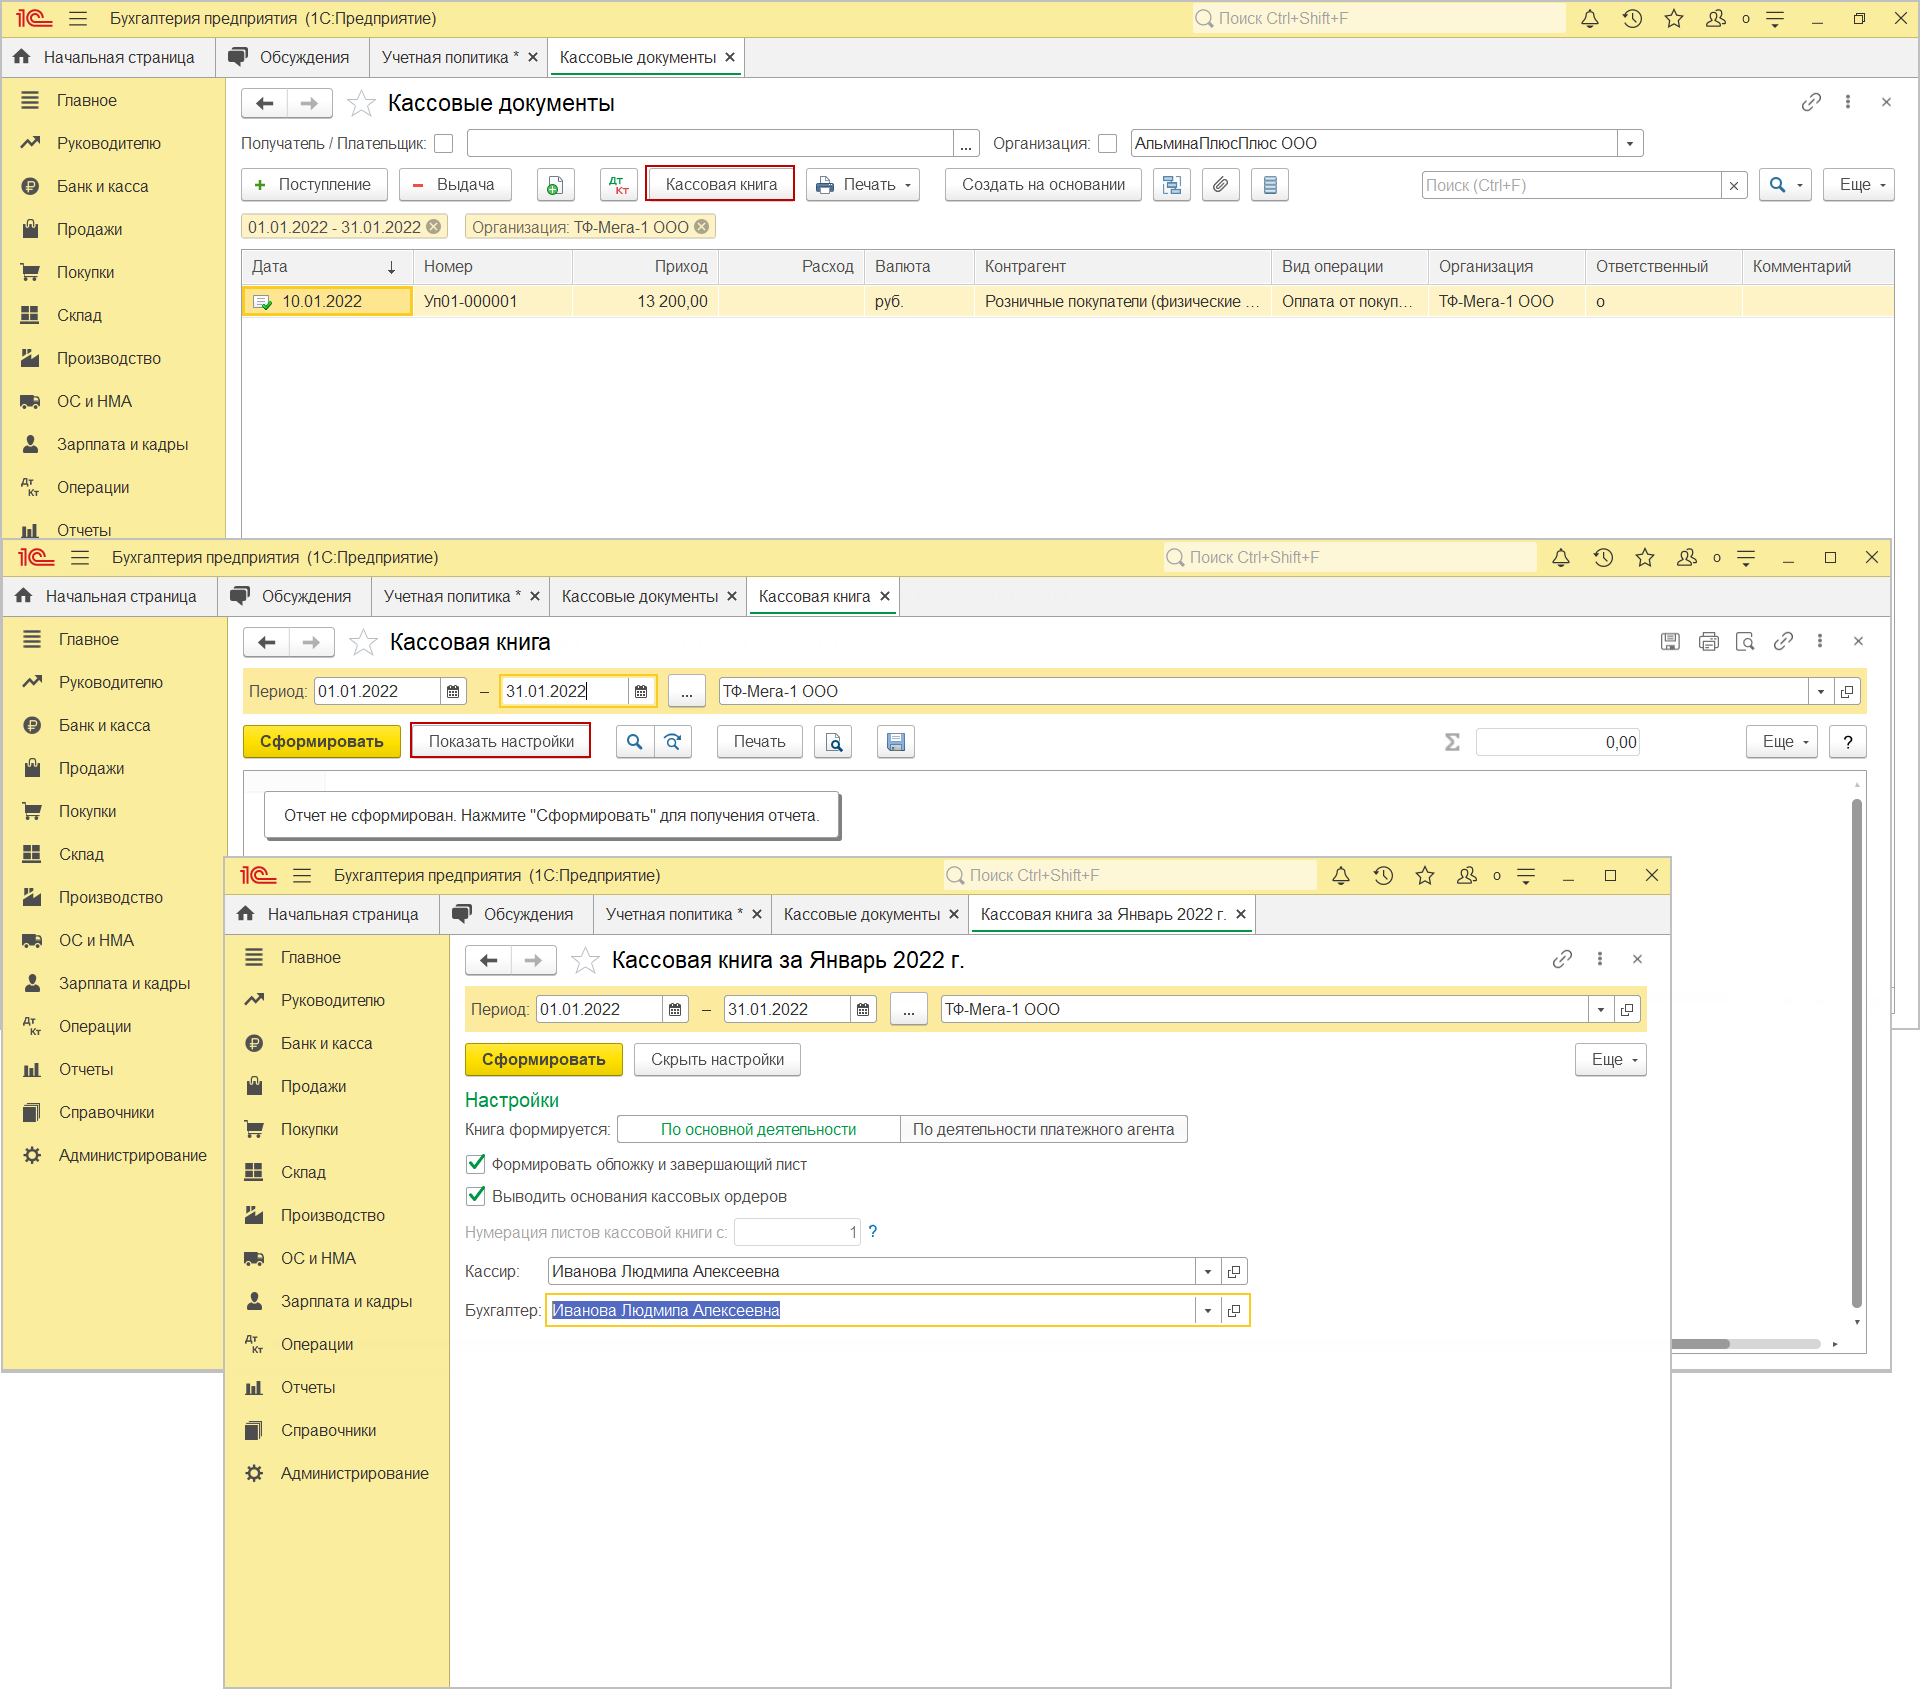Click the paperclip attachments icon
The height and width of the screenshot is (1697, 1920).
coord(1220,185)
